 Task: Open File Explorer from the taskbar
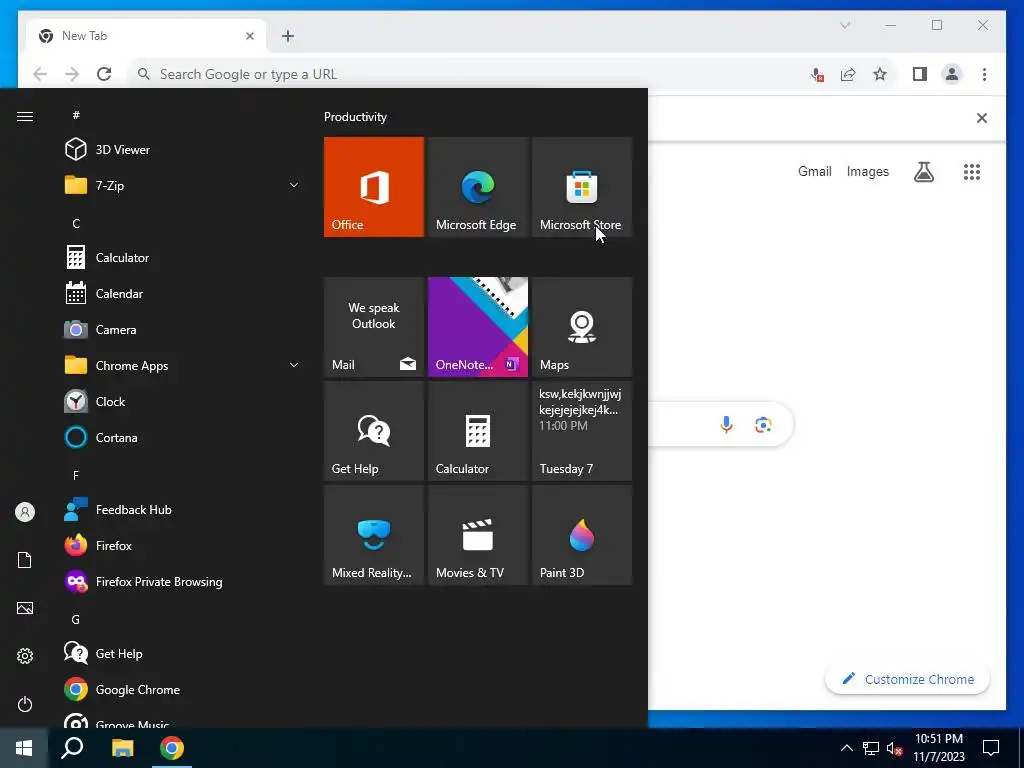point(122,748)
